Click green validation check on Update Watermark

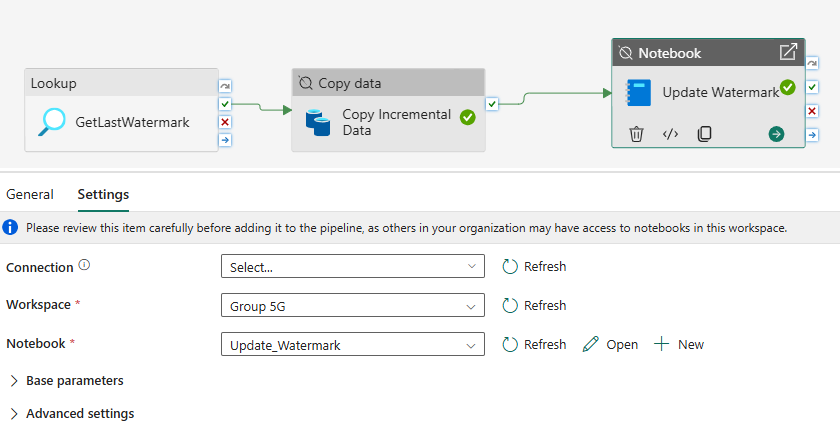788,87
